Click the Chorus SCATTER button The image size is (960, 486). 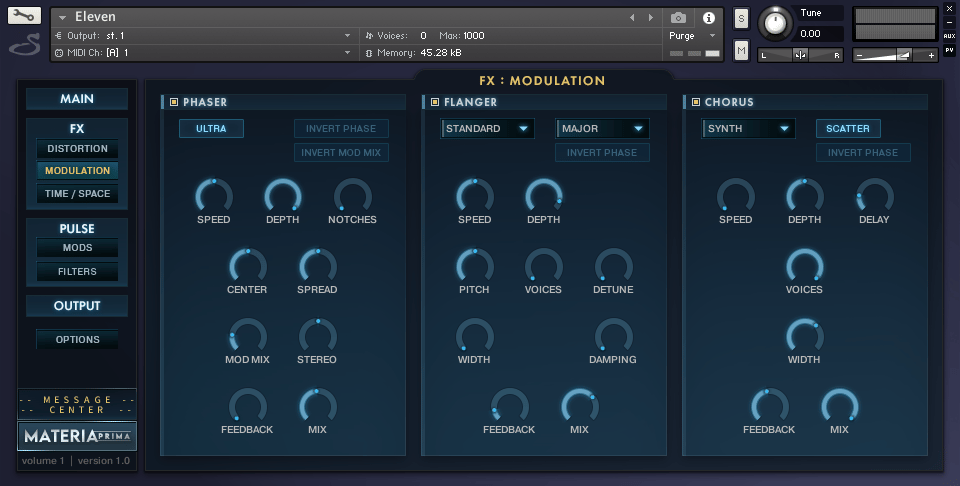(x=847, y=128)
